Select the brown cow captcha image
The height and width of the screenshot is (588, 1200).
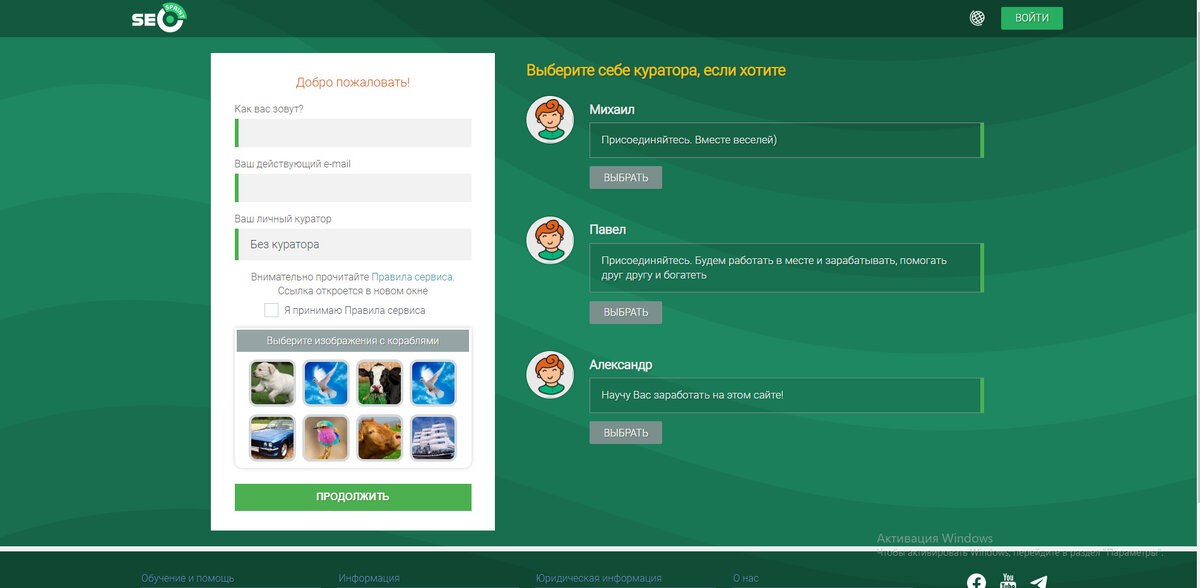[x=380, y=438]
